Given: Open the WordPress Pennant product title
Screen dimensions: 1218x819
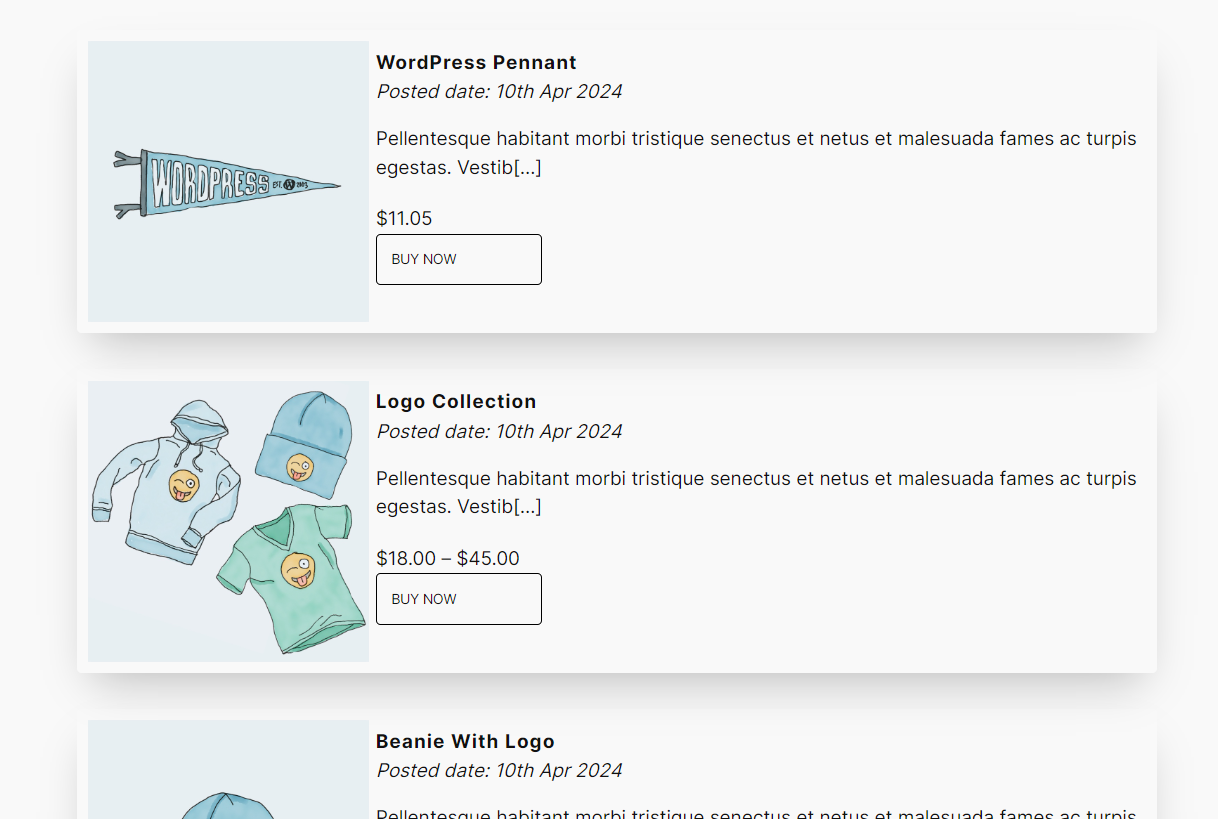Looking at the screenshot, I should click(476, 62).
